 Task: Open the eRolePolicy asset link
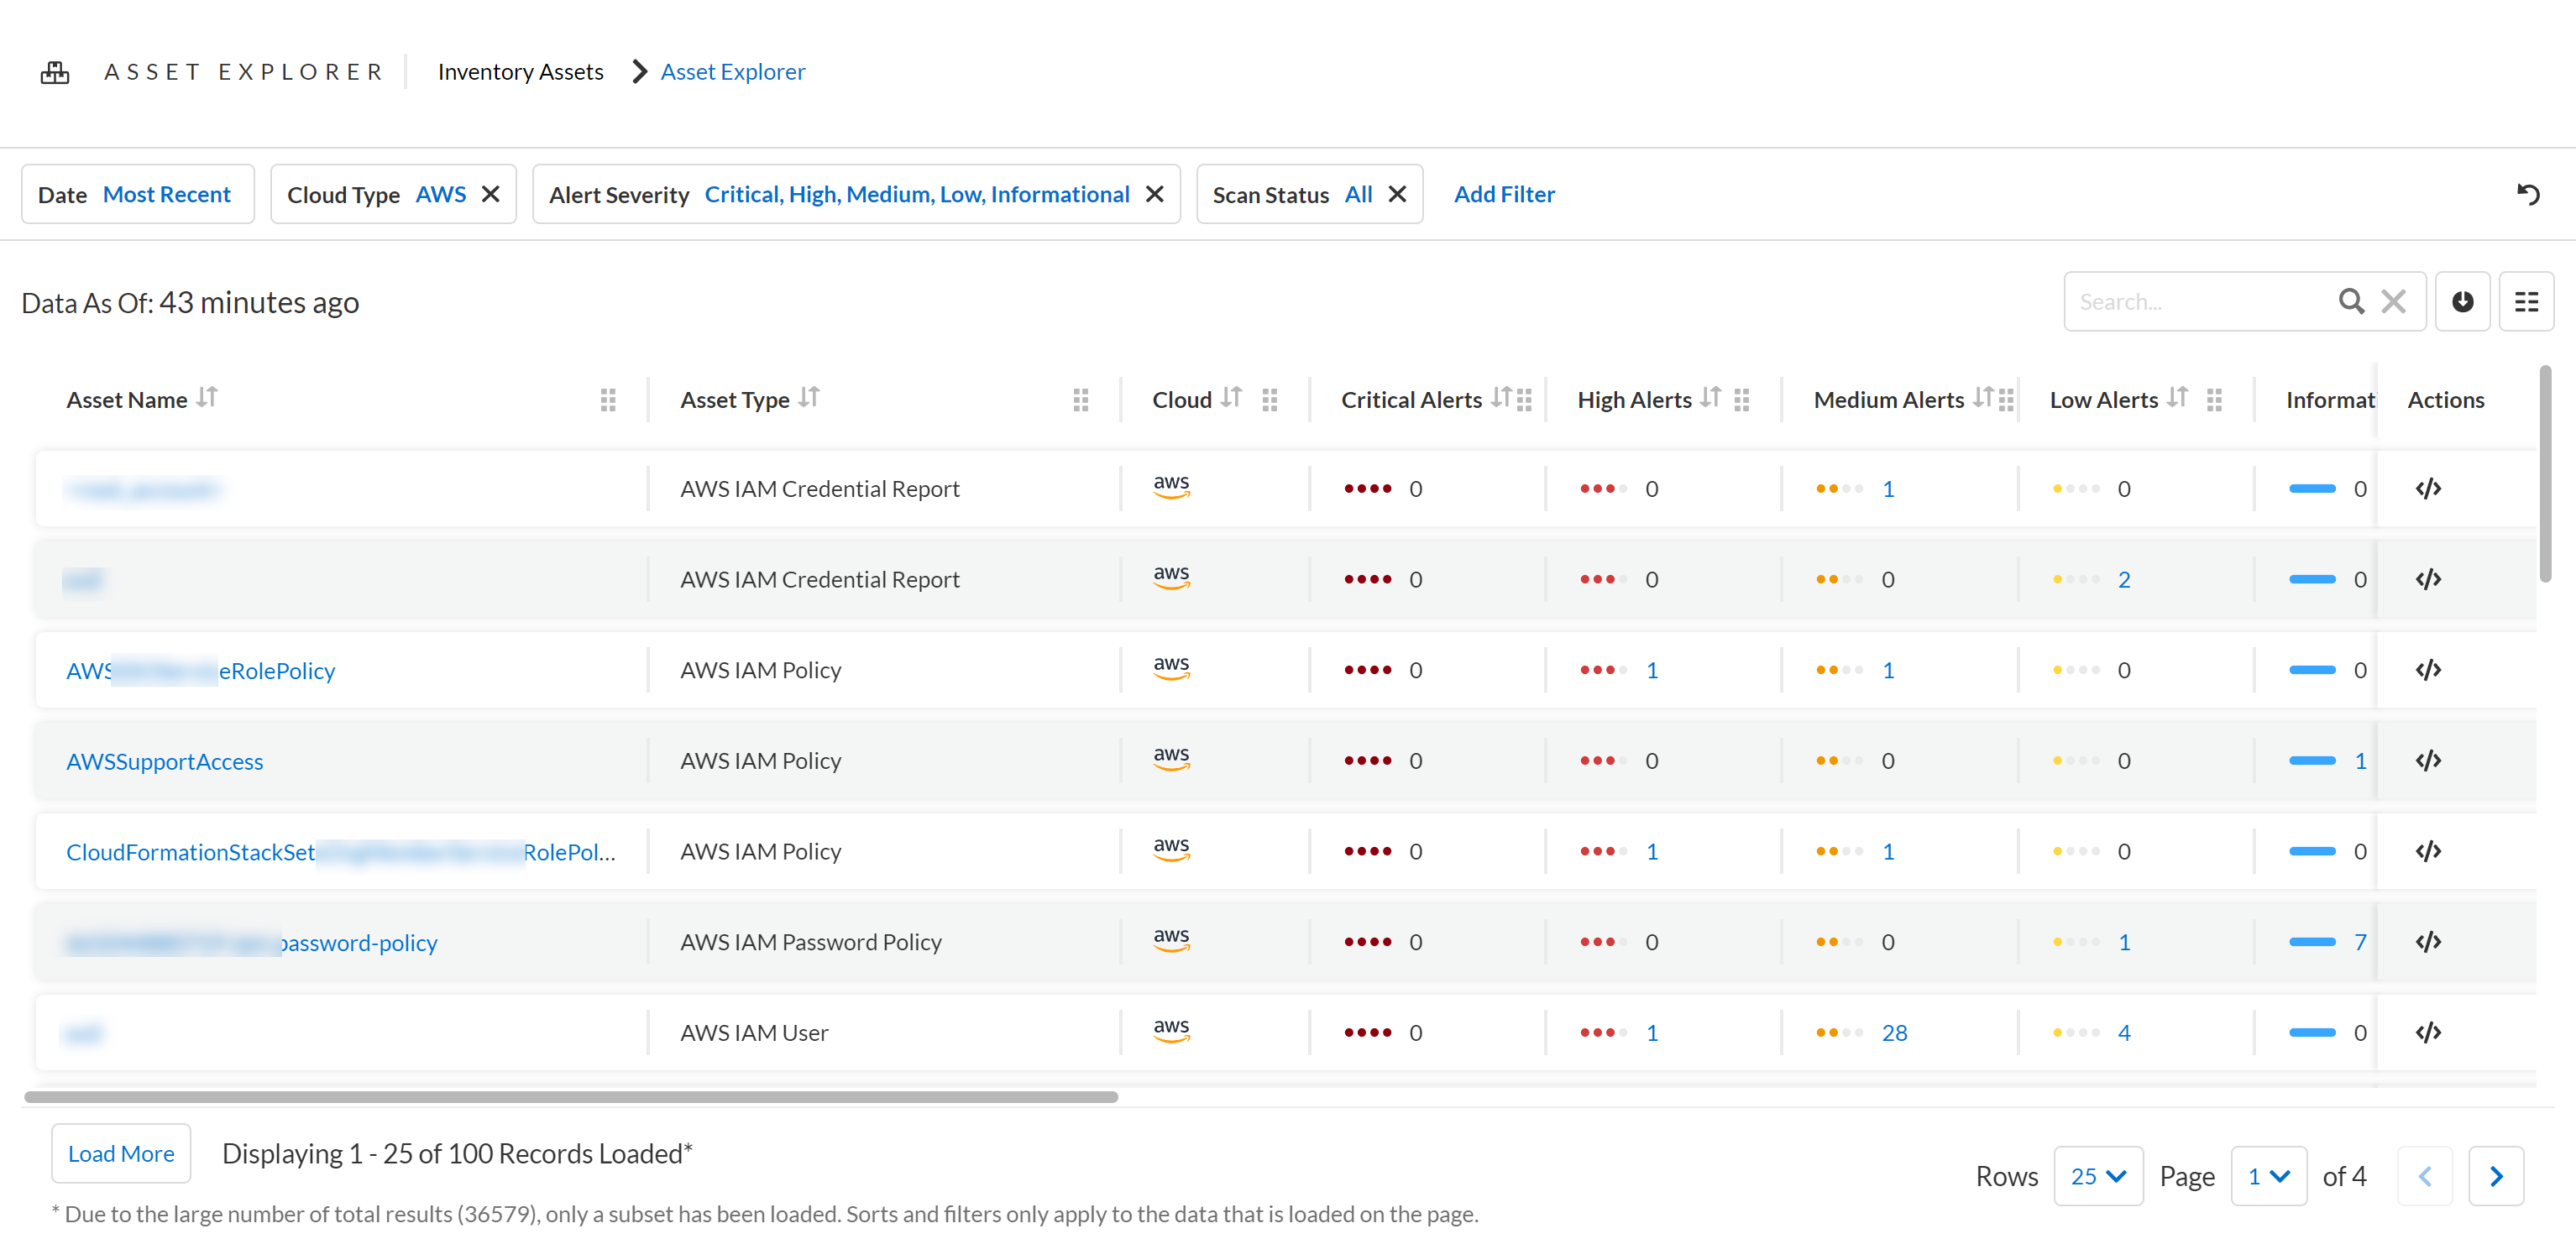201,671
